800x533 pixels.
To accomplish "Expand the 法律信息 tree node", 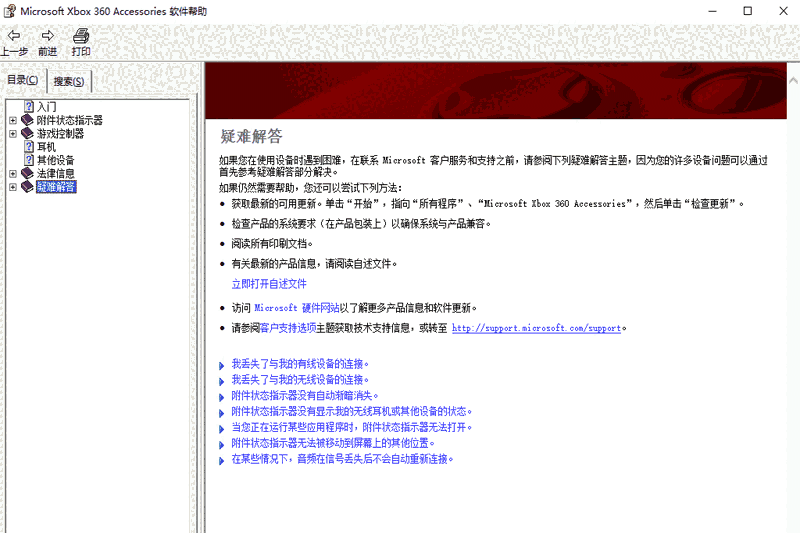I will (13, 173).
